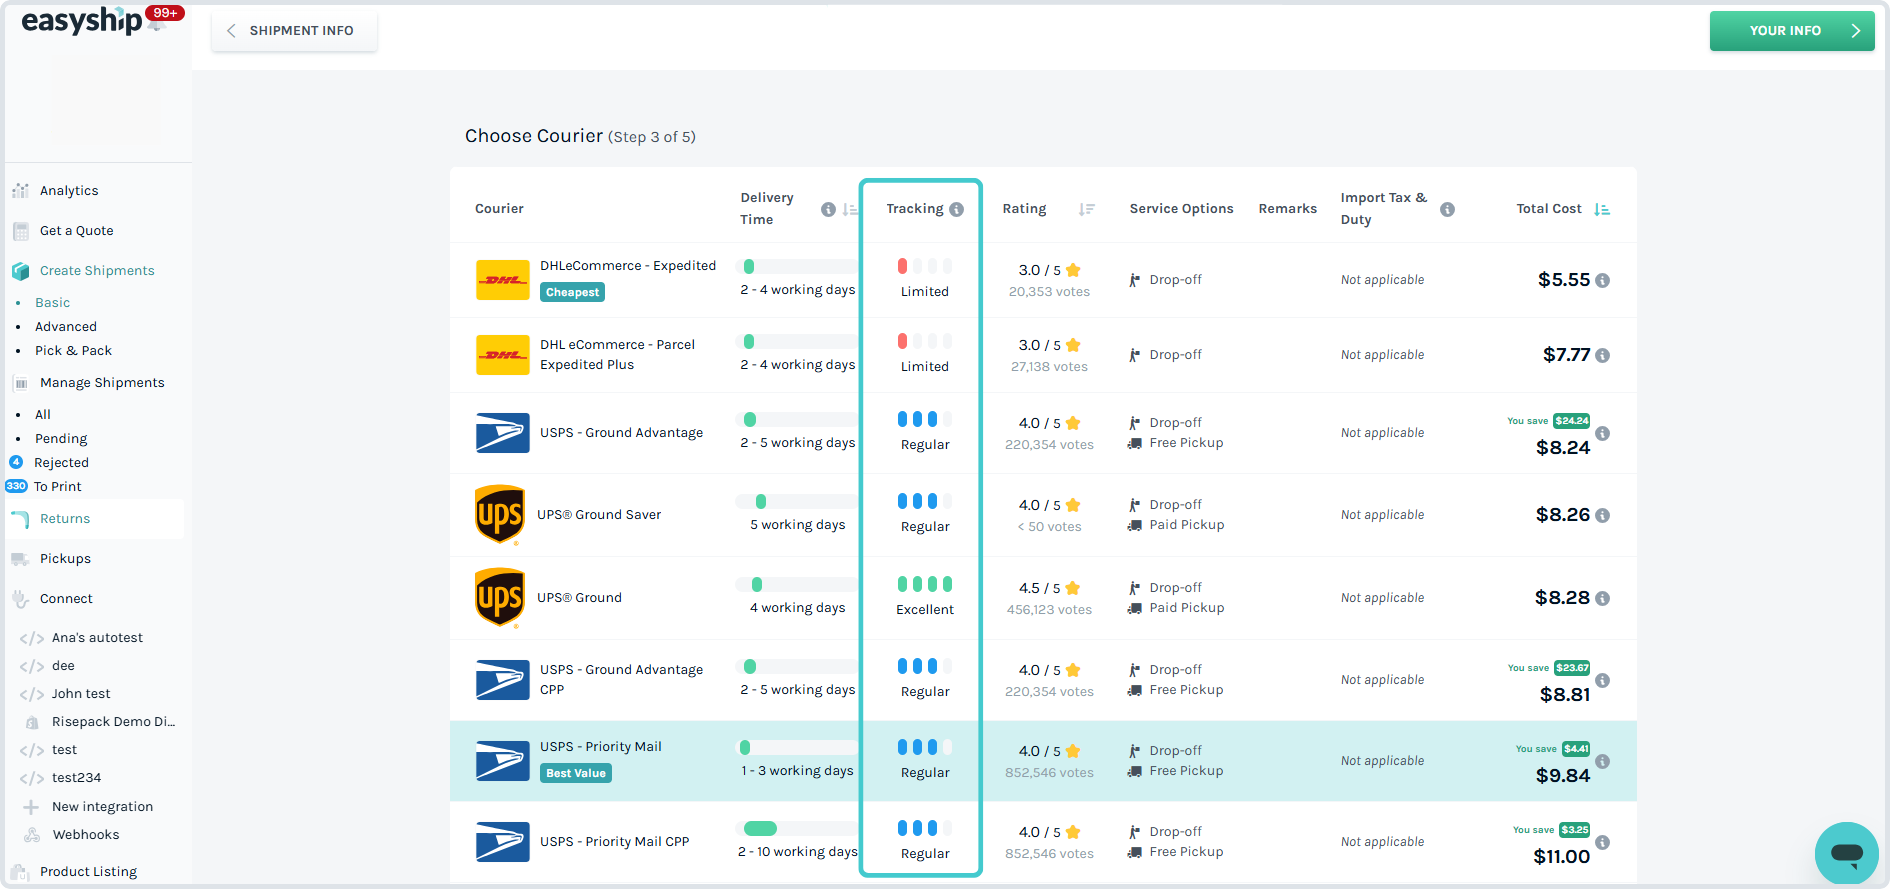Open John test integration
This screenshot has width=1890, height=889.
(x=81, y=694)
